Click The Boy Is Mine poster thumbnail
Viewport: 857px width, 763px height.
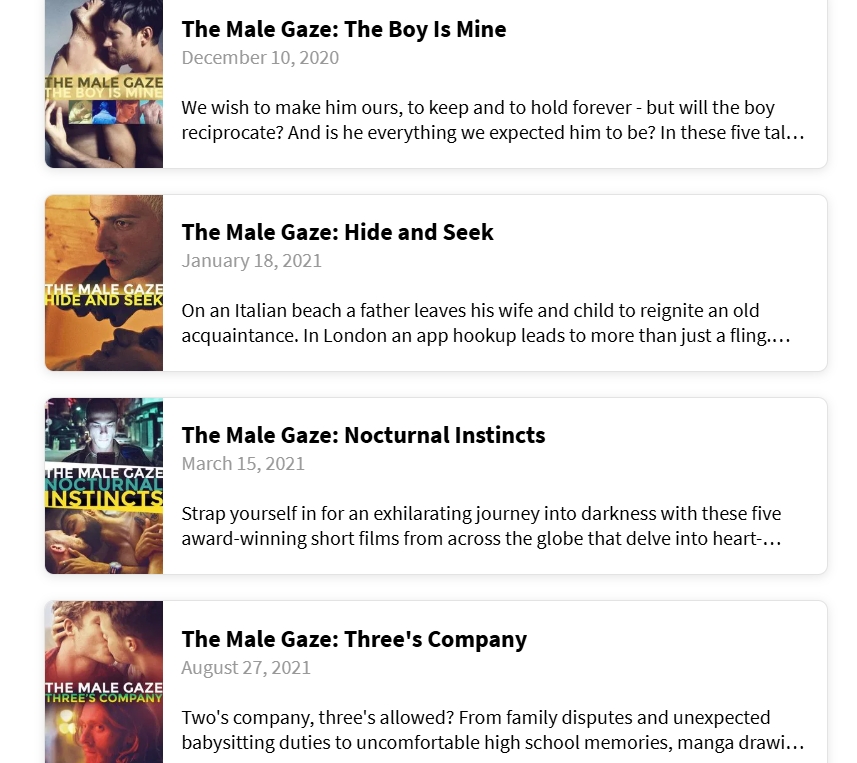tap(104, 84)
